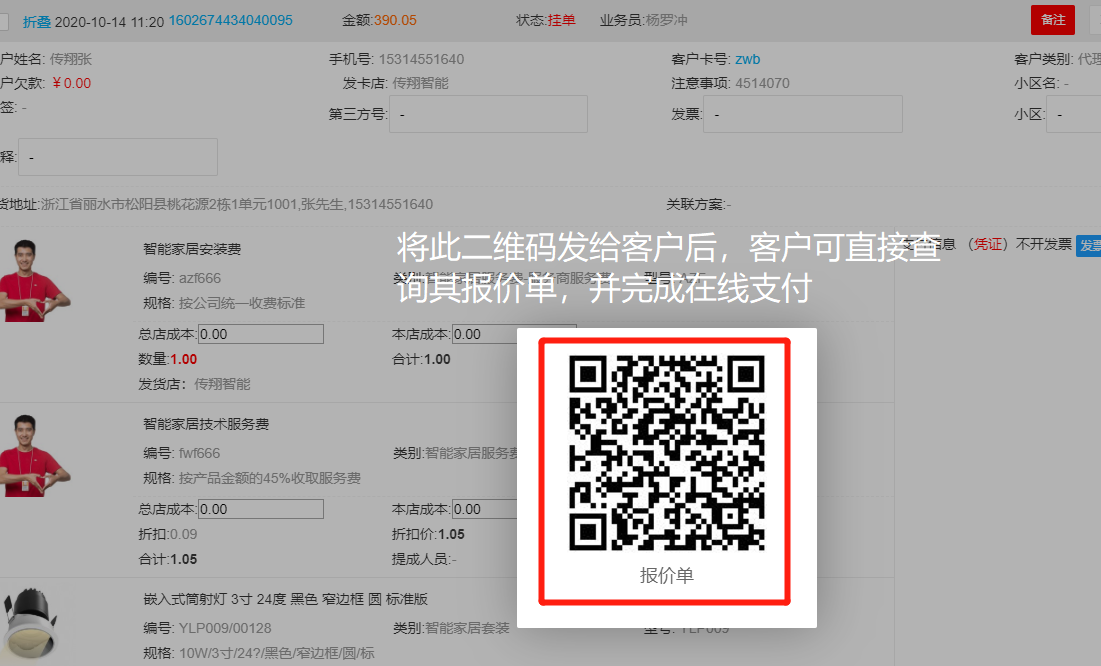Click customer card number zwb

coord(748,59)
